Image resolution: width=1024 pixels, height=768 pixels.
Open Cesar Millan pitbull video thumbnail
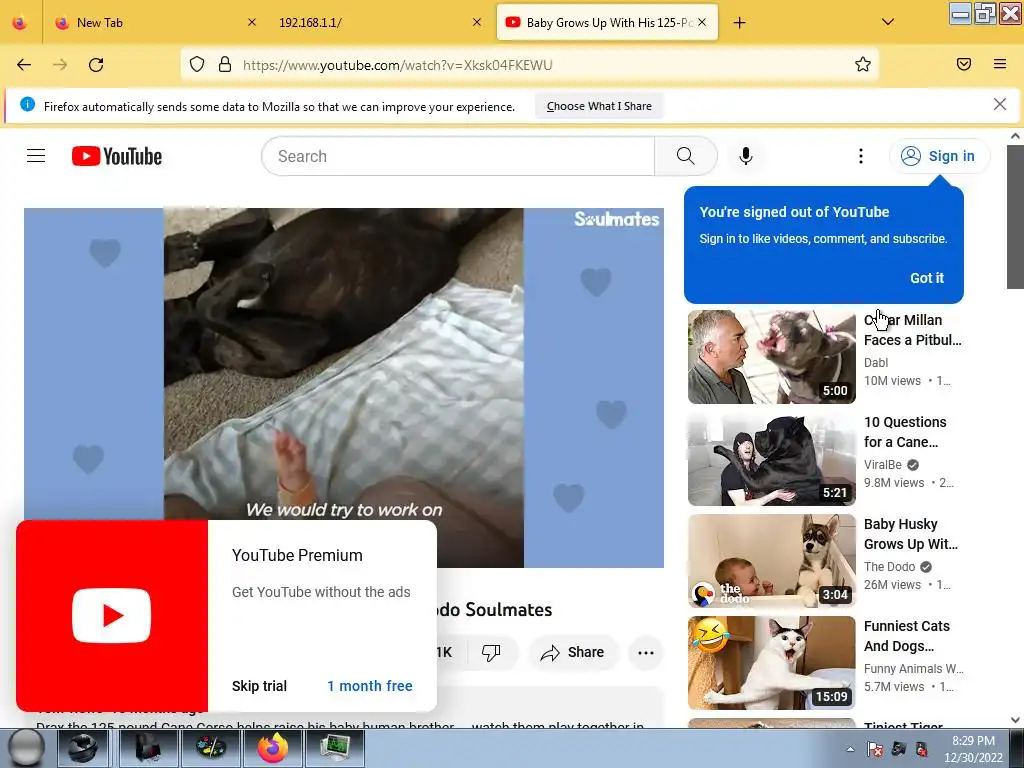(x=771, y=357)
